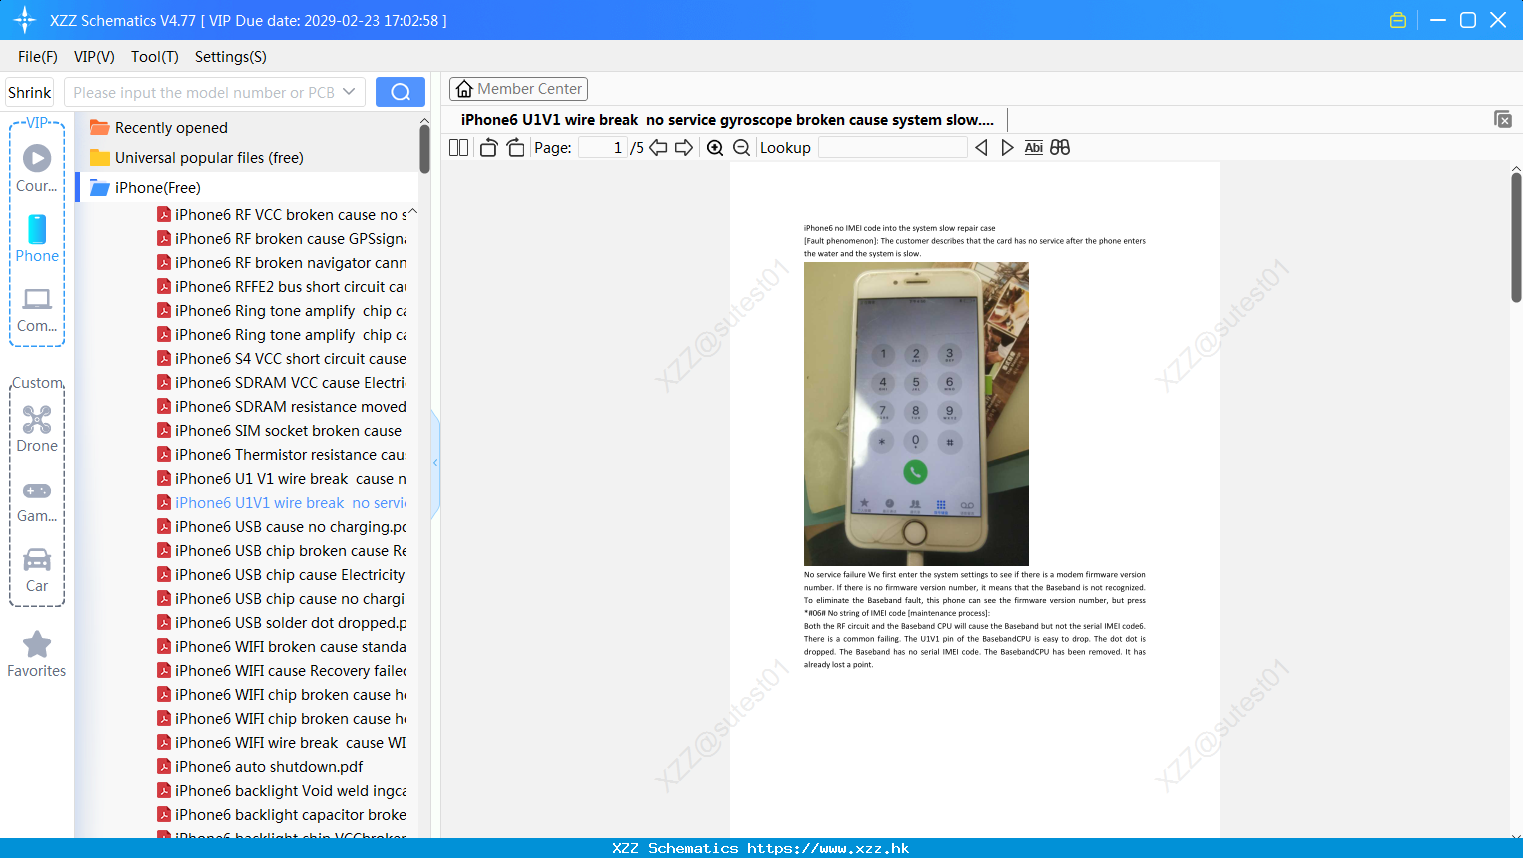Image resolution: width=1523 pixels, height=858 pixels.
Task: Open iPhone6 USB chip cause Electricity file
Action: [282, 575]
